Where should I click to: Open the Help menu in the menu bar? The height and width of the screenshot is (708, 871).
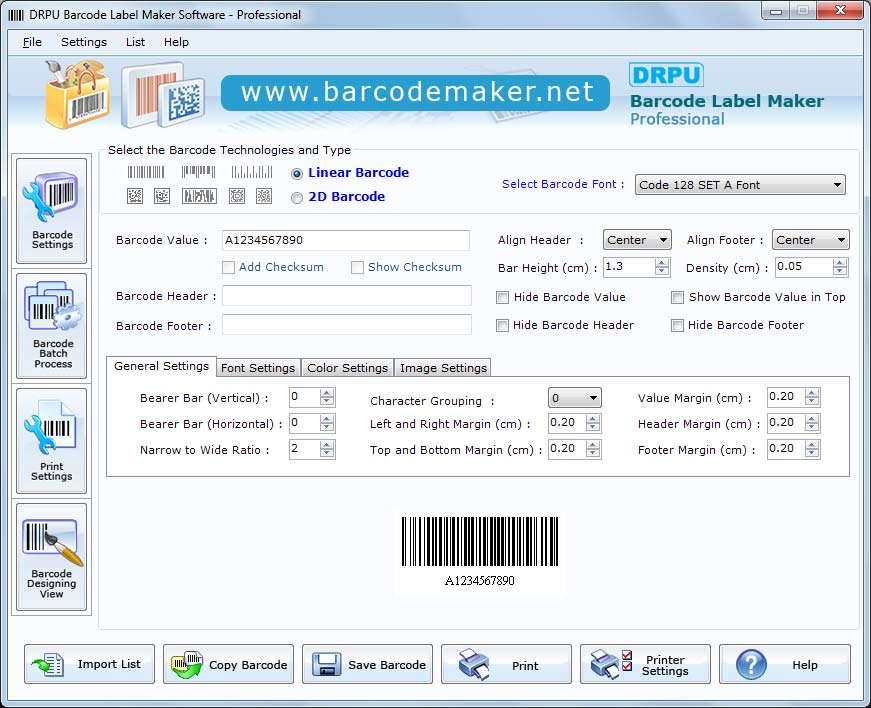176,42
